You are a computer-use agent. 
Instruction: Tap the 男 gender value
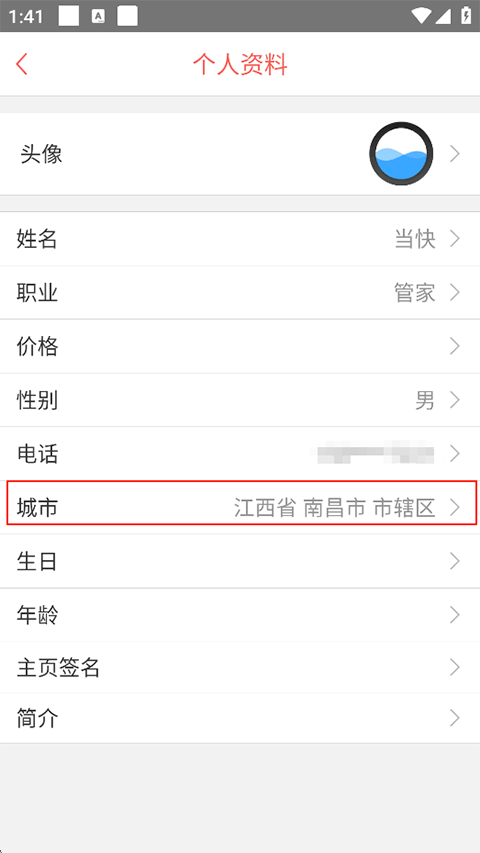click(425, 400)
